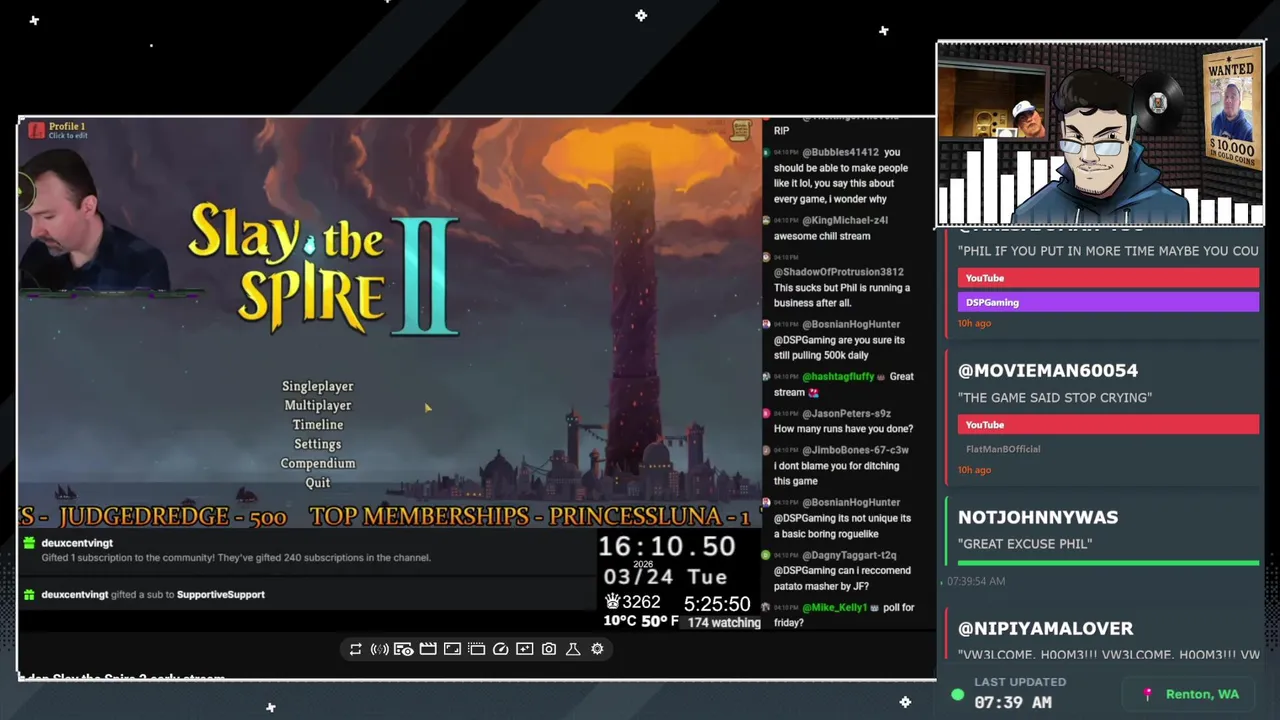Click the red Profile 1 icon
This screenshot has width=1280, height=720.
[x=36, y=130]
